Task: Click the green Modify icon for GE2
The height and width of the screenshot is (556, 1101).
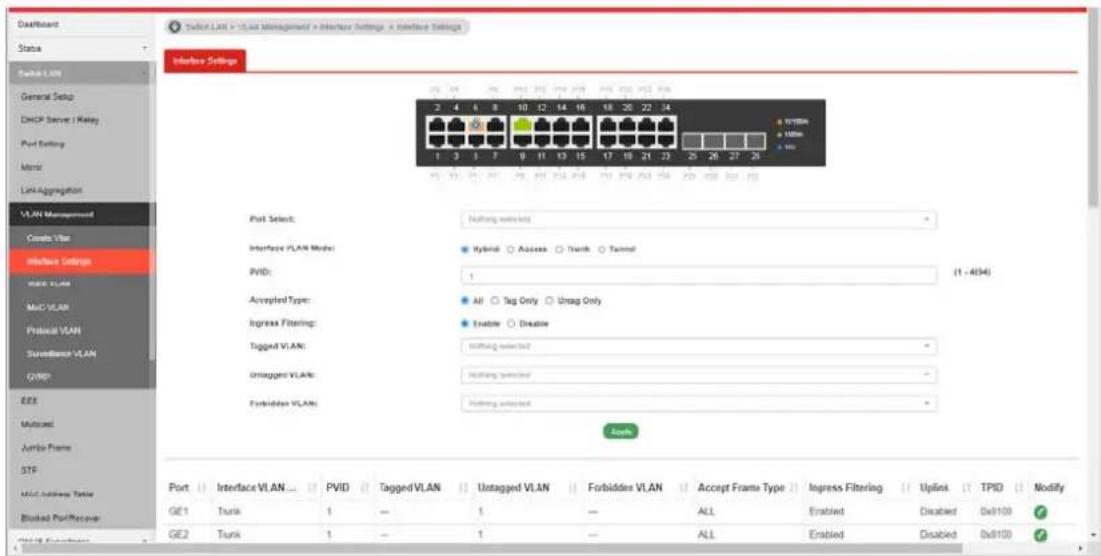Action: 1039,535
